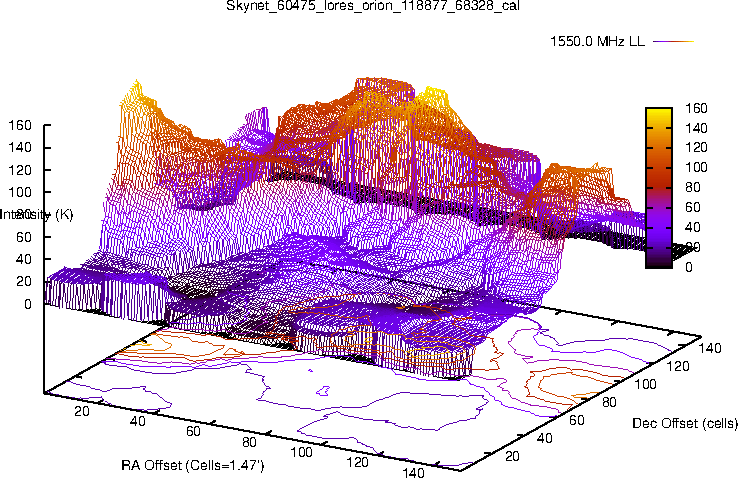Click the 40 tick on the RA Offset axis
The width and height of the screenshot is (738, 478).
(137, 421)
